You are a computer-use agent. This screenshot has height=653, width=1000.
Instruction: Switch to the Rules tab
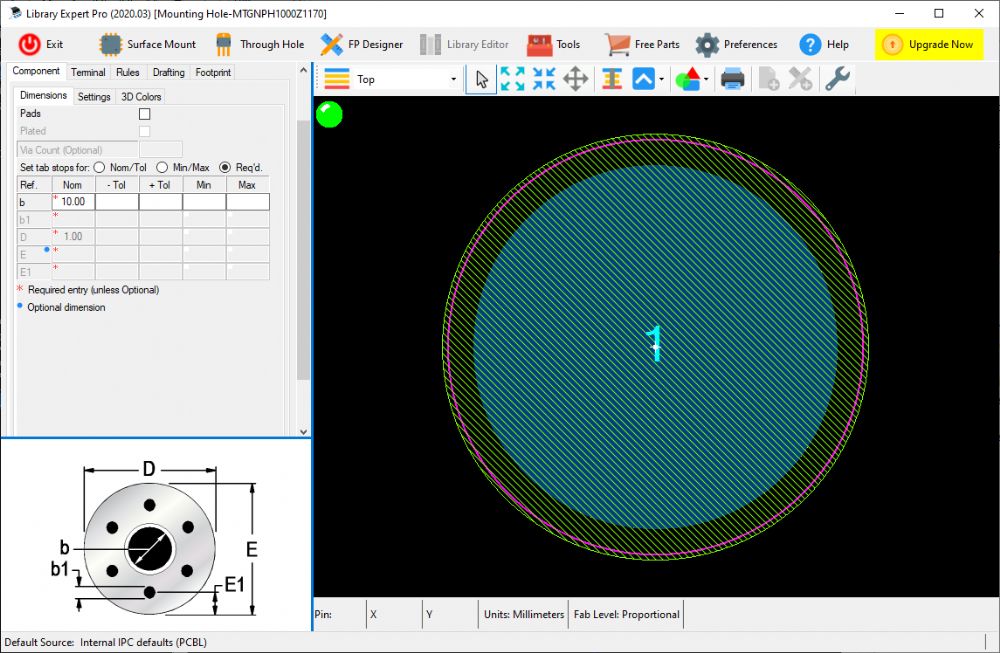tap(128, 72)
